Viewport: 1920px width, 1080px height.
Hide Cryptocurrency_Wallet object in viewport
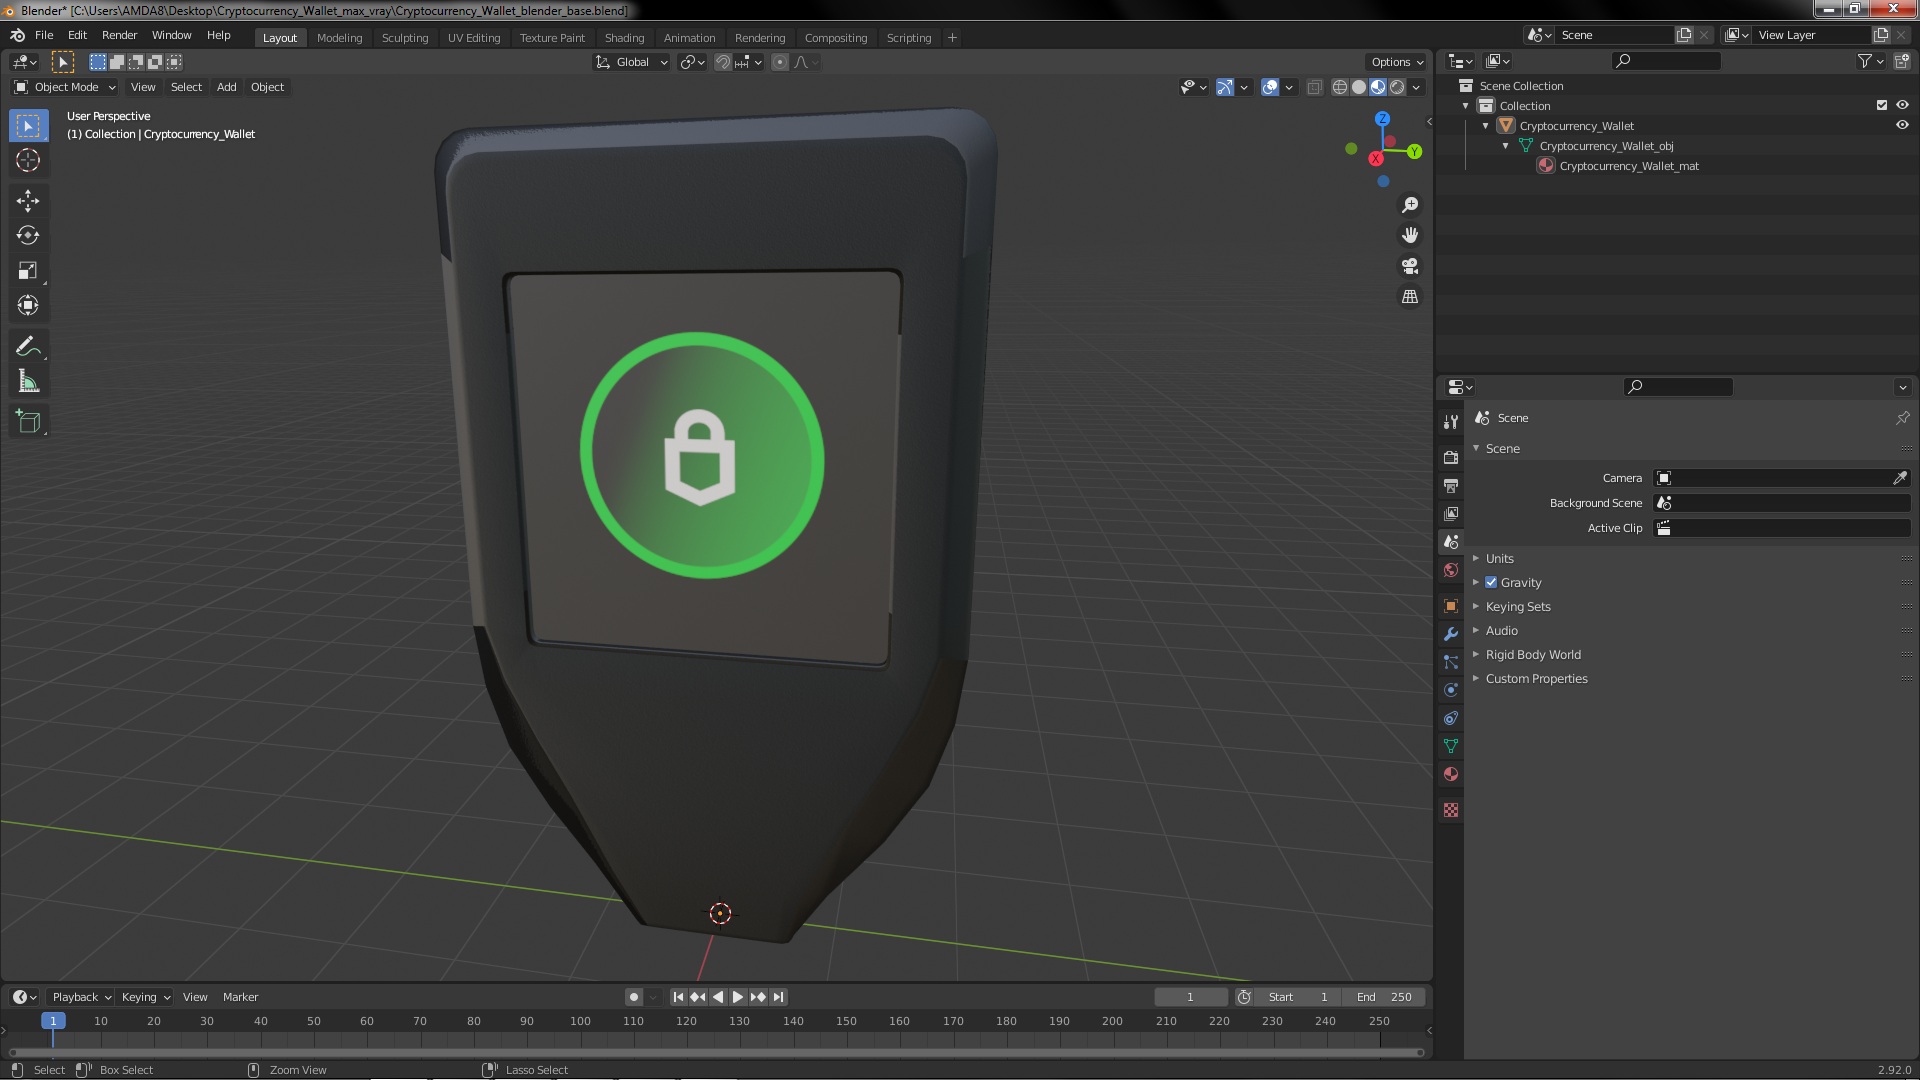(x=1902, y=125)
